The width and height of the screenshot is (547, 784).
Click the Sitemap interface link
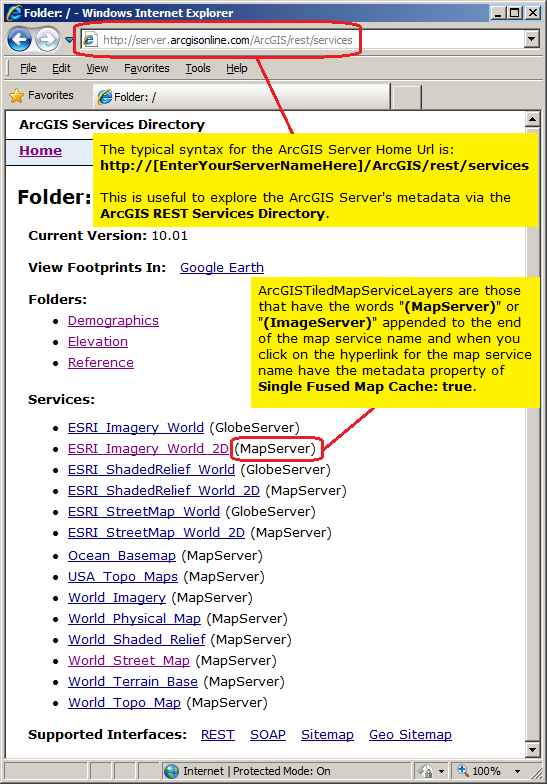click(328, 734)
